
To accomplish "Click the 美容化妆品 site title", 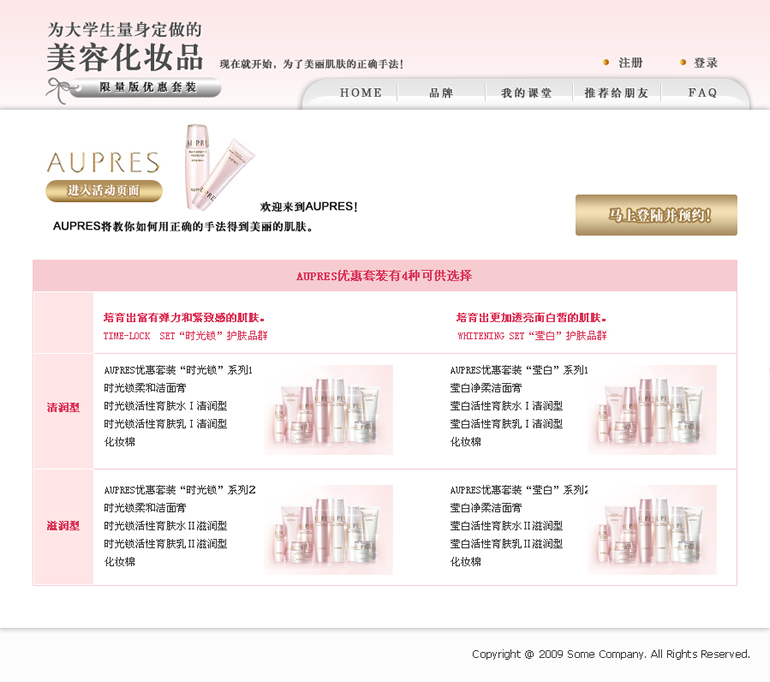I will click(x=125, y=57).
